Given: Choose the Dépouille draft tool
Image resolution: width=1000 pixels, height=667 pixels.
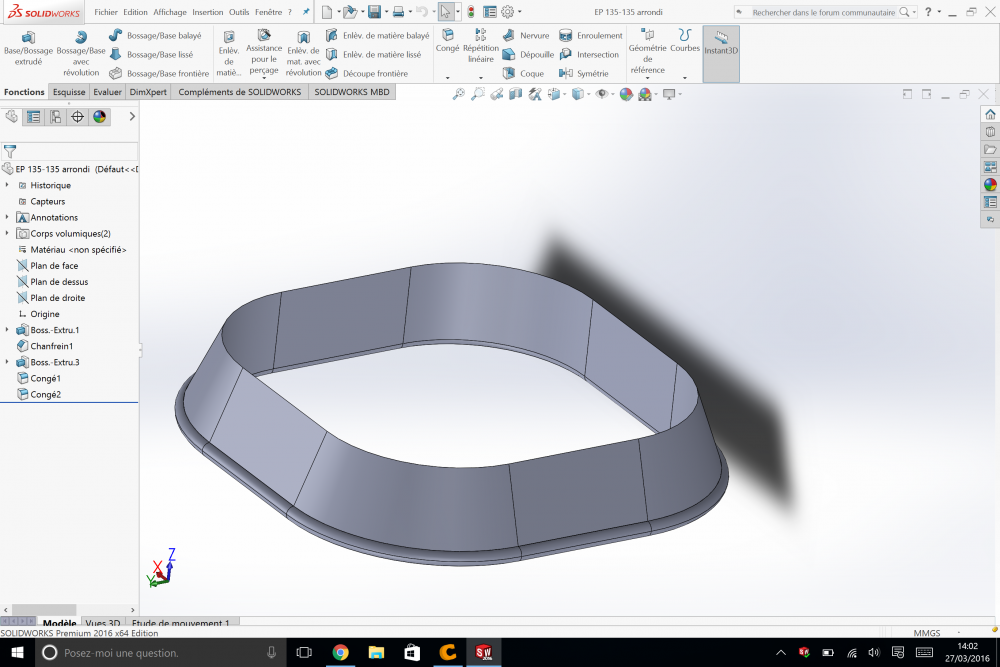Looking at the screenshot, I should [x=528, y=55].
